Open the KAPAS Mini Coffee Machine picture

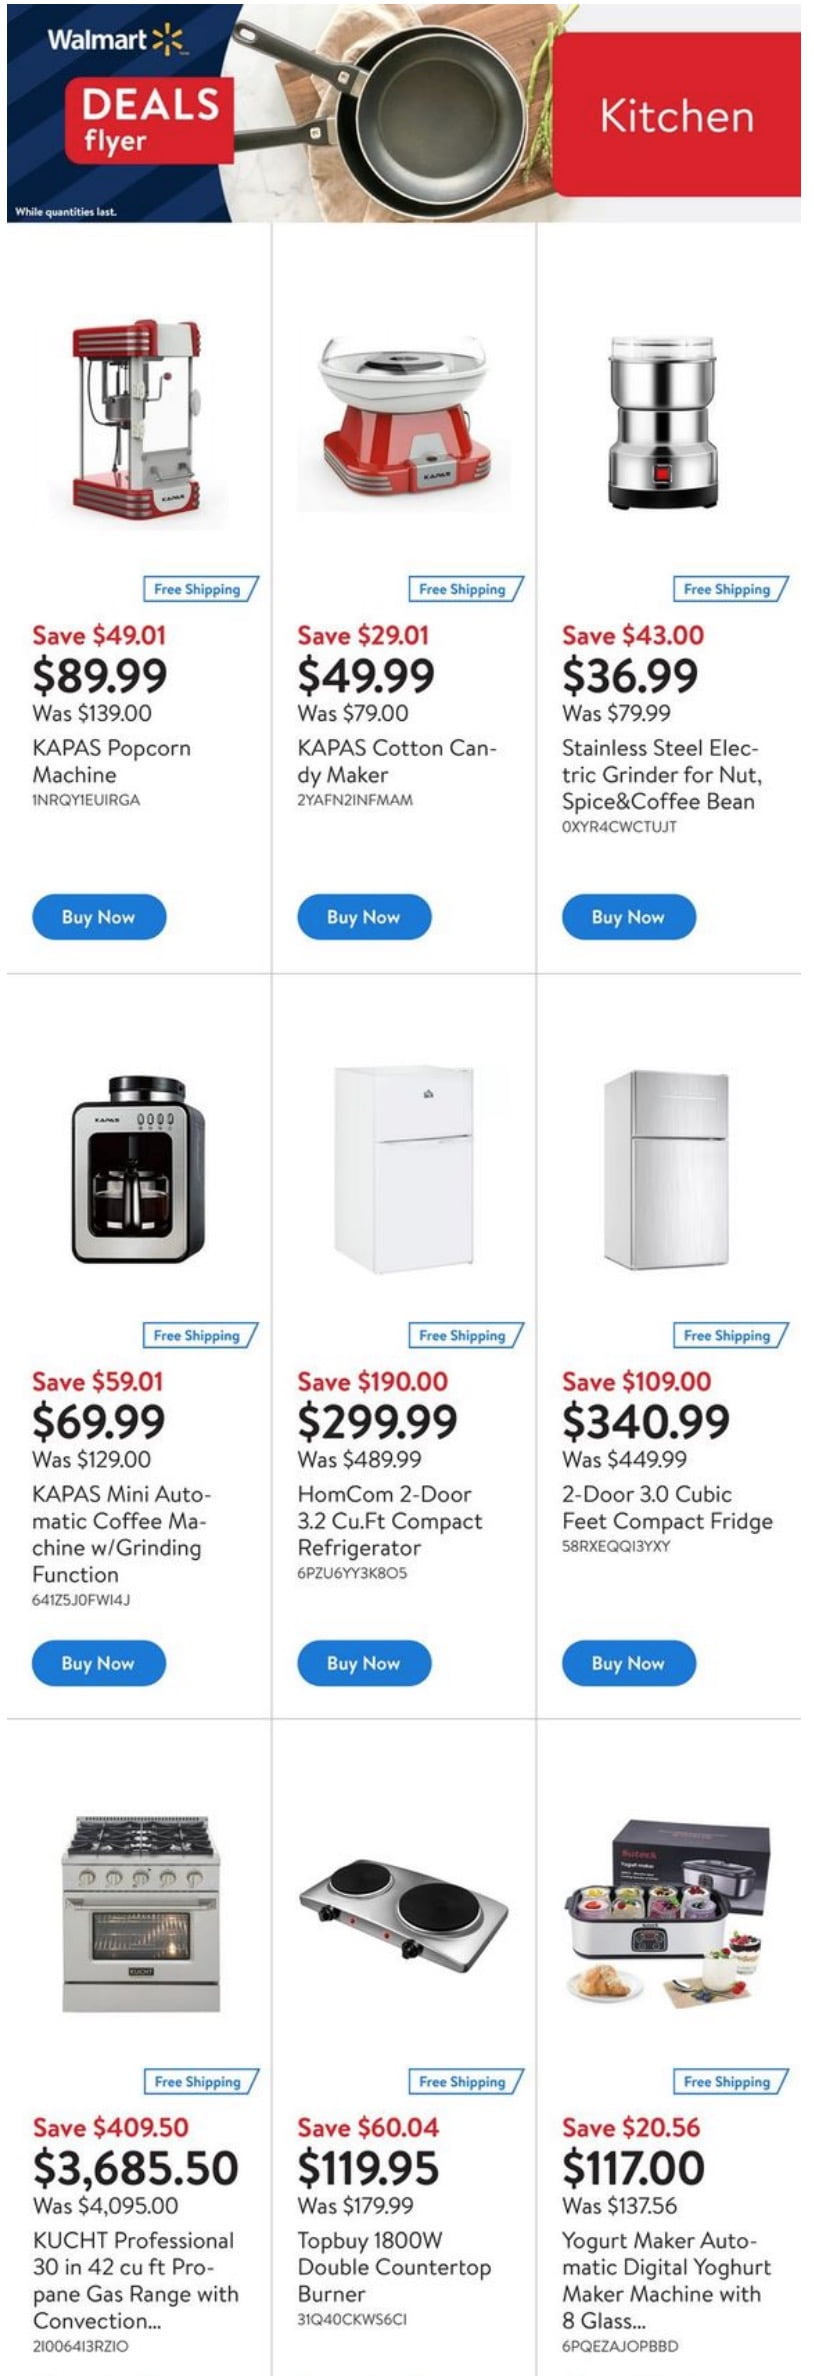tap(138, 1169)
